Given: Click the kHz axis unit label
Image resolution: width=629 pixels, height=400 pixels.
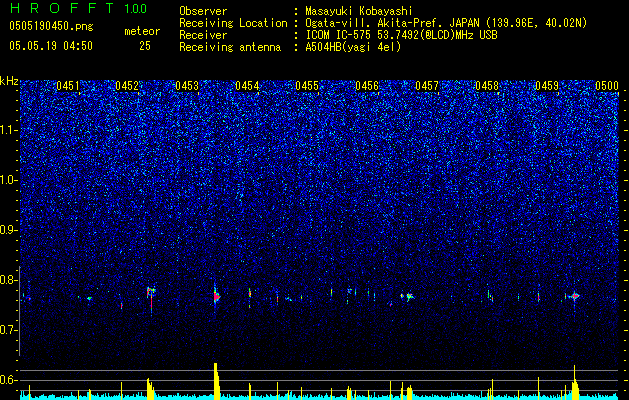Looking at the screenshot, I should [x=9, y=81].
